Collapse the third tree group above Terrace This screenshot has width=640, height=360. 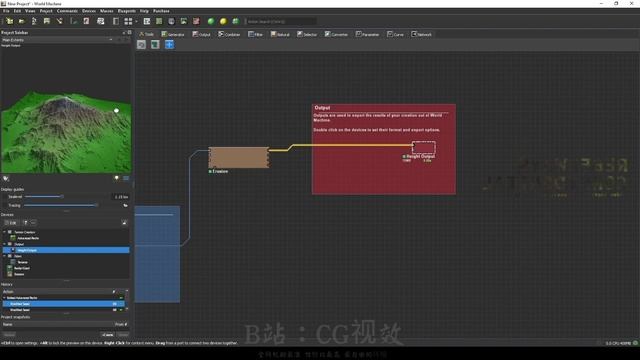4,256
